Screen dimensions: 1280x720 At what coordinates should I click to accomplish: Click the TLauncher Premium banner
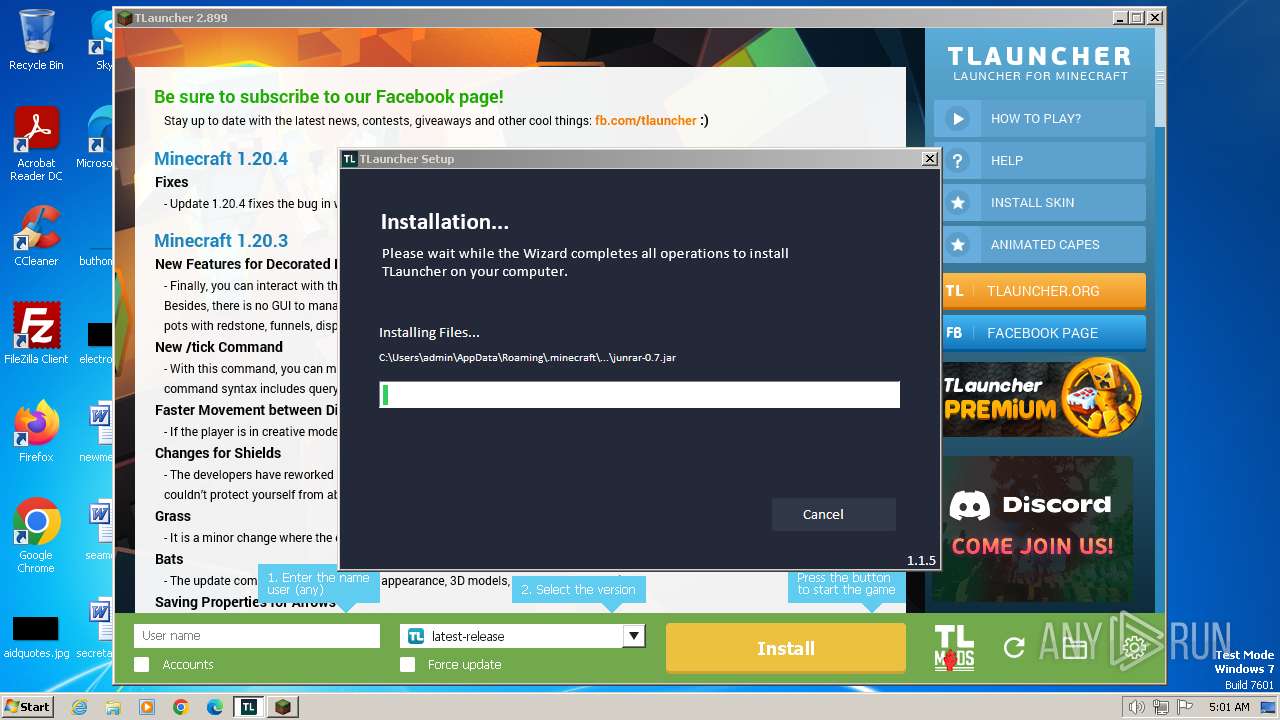pos(1040,397)
